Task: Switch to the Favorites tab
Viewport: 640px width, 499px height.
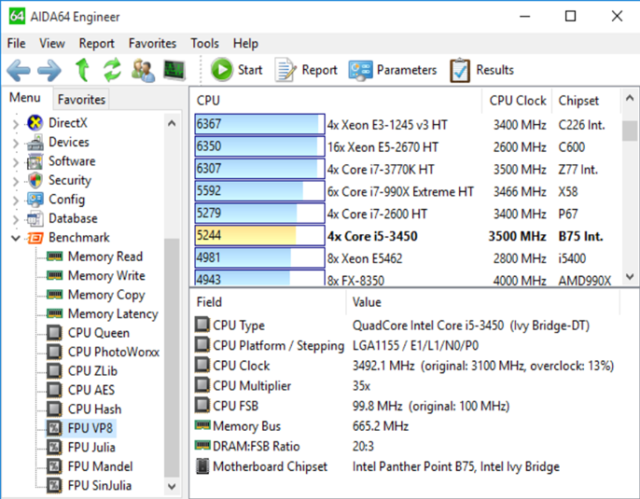Action: click(x=81, y=99)
